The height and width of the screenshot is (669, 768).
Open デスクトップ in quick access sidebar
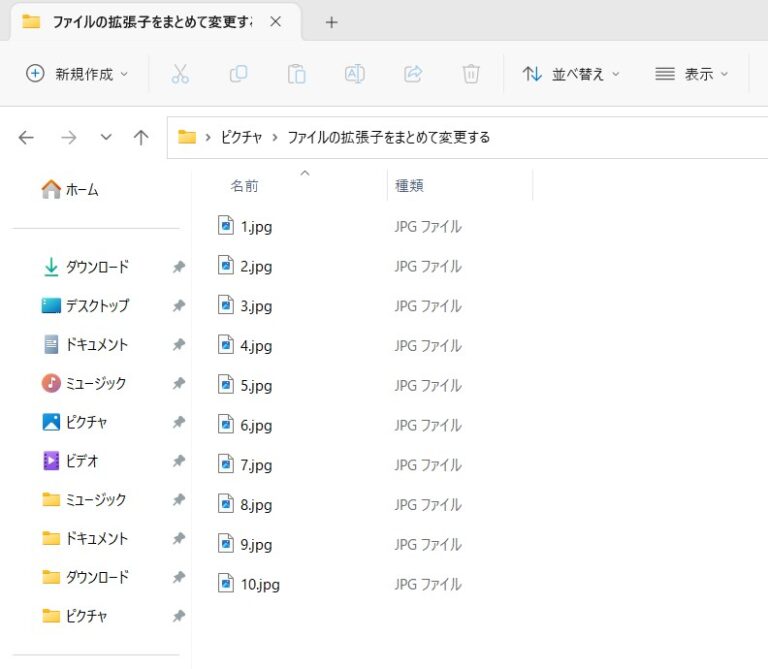pos(96,306)
